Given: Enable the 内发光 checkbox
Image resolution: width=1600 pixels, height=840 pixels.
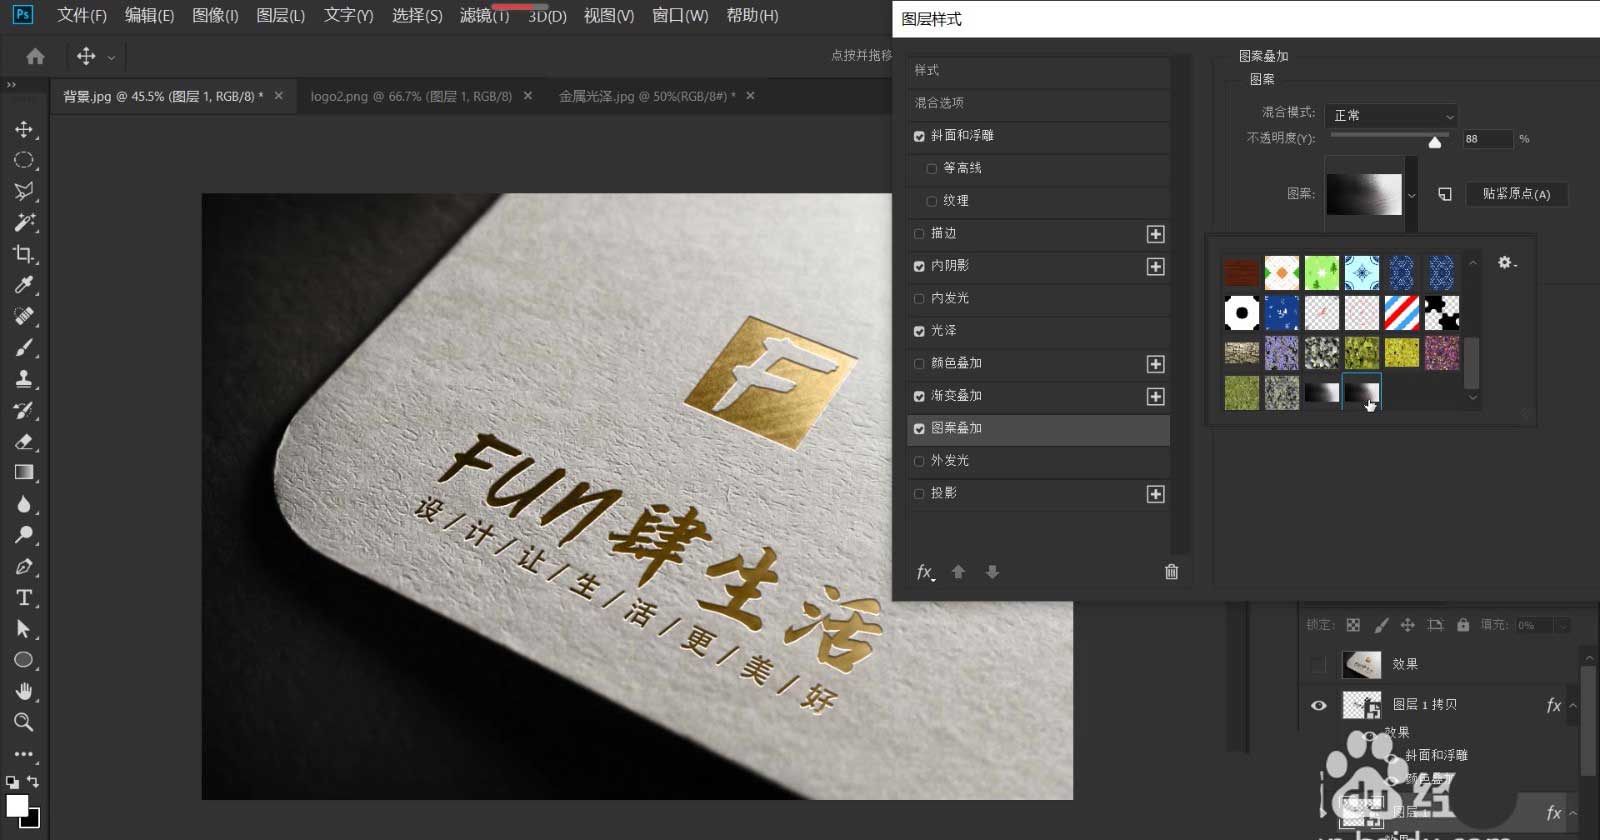Looking at the screenshot, I should click(919, 299).
